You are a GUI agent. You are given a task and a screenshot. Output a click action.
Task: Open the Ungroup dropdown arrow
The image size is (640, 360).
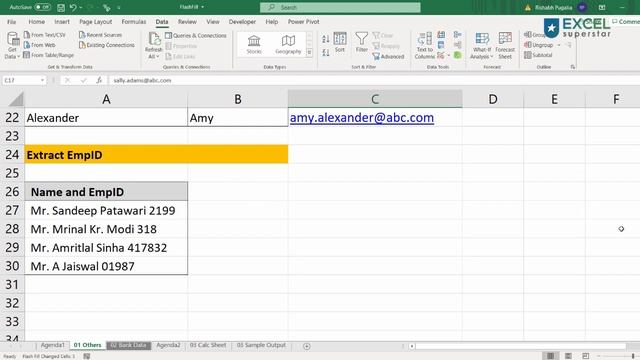click(559, 45)
